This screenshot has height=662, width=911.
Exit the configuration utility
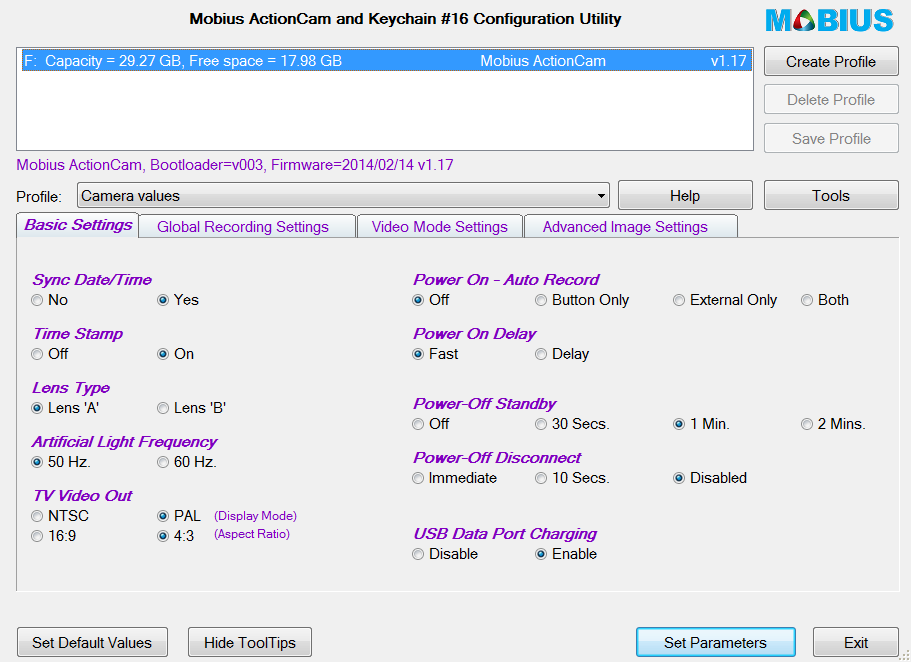[856, 642]
